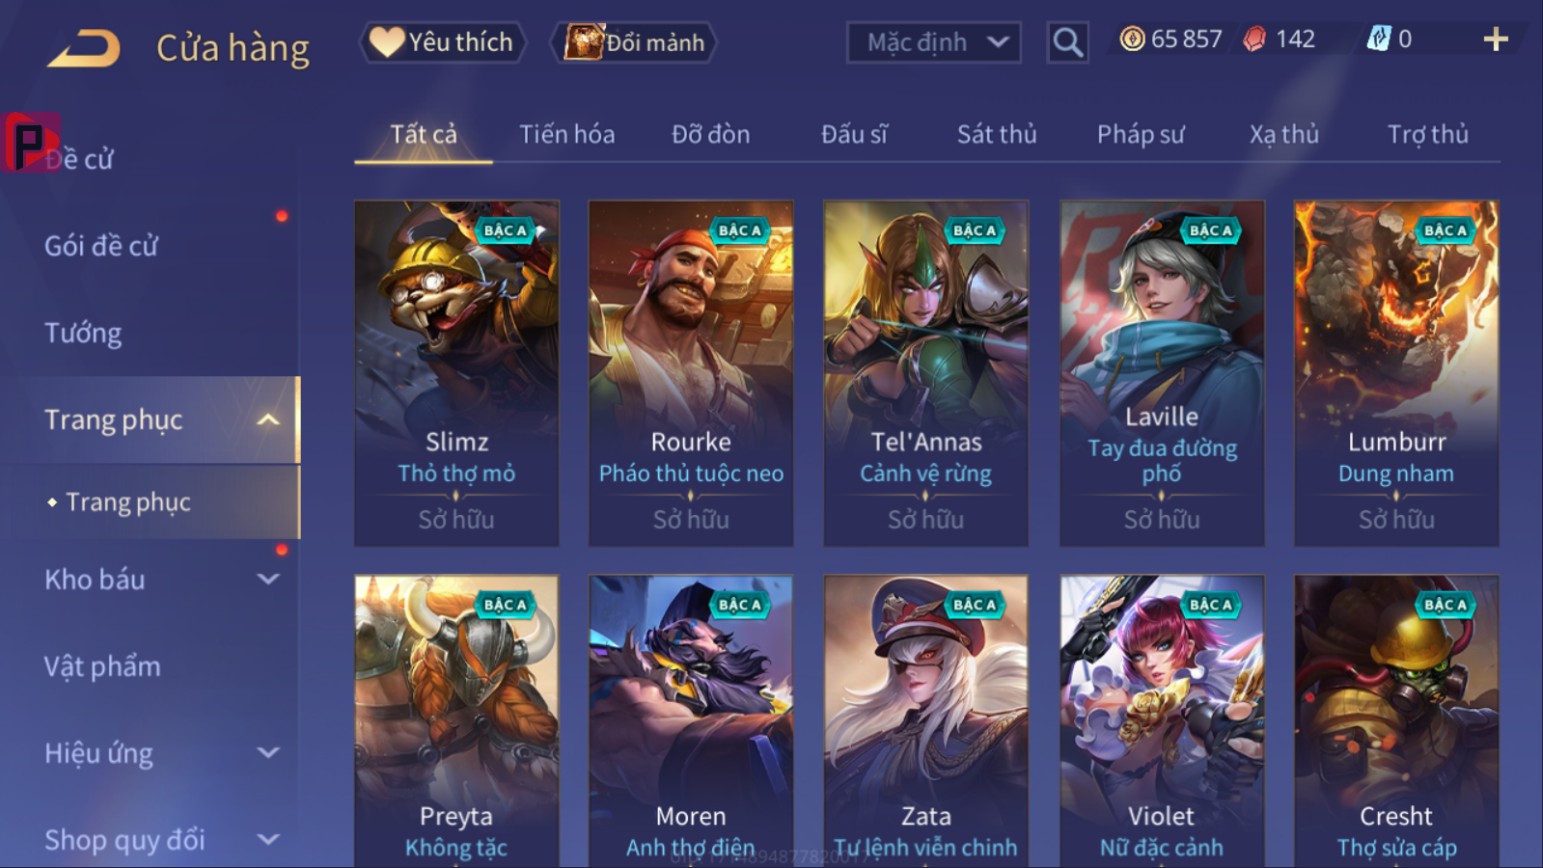
Task: Click the plus icon to add currency
Action: point(1495,39)
